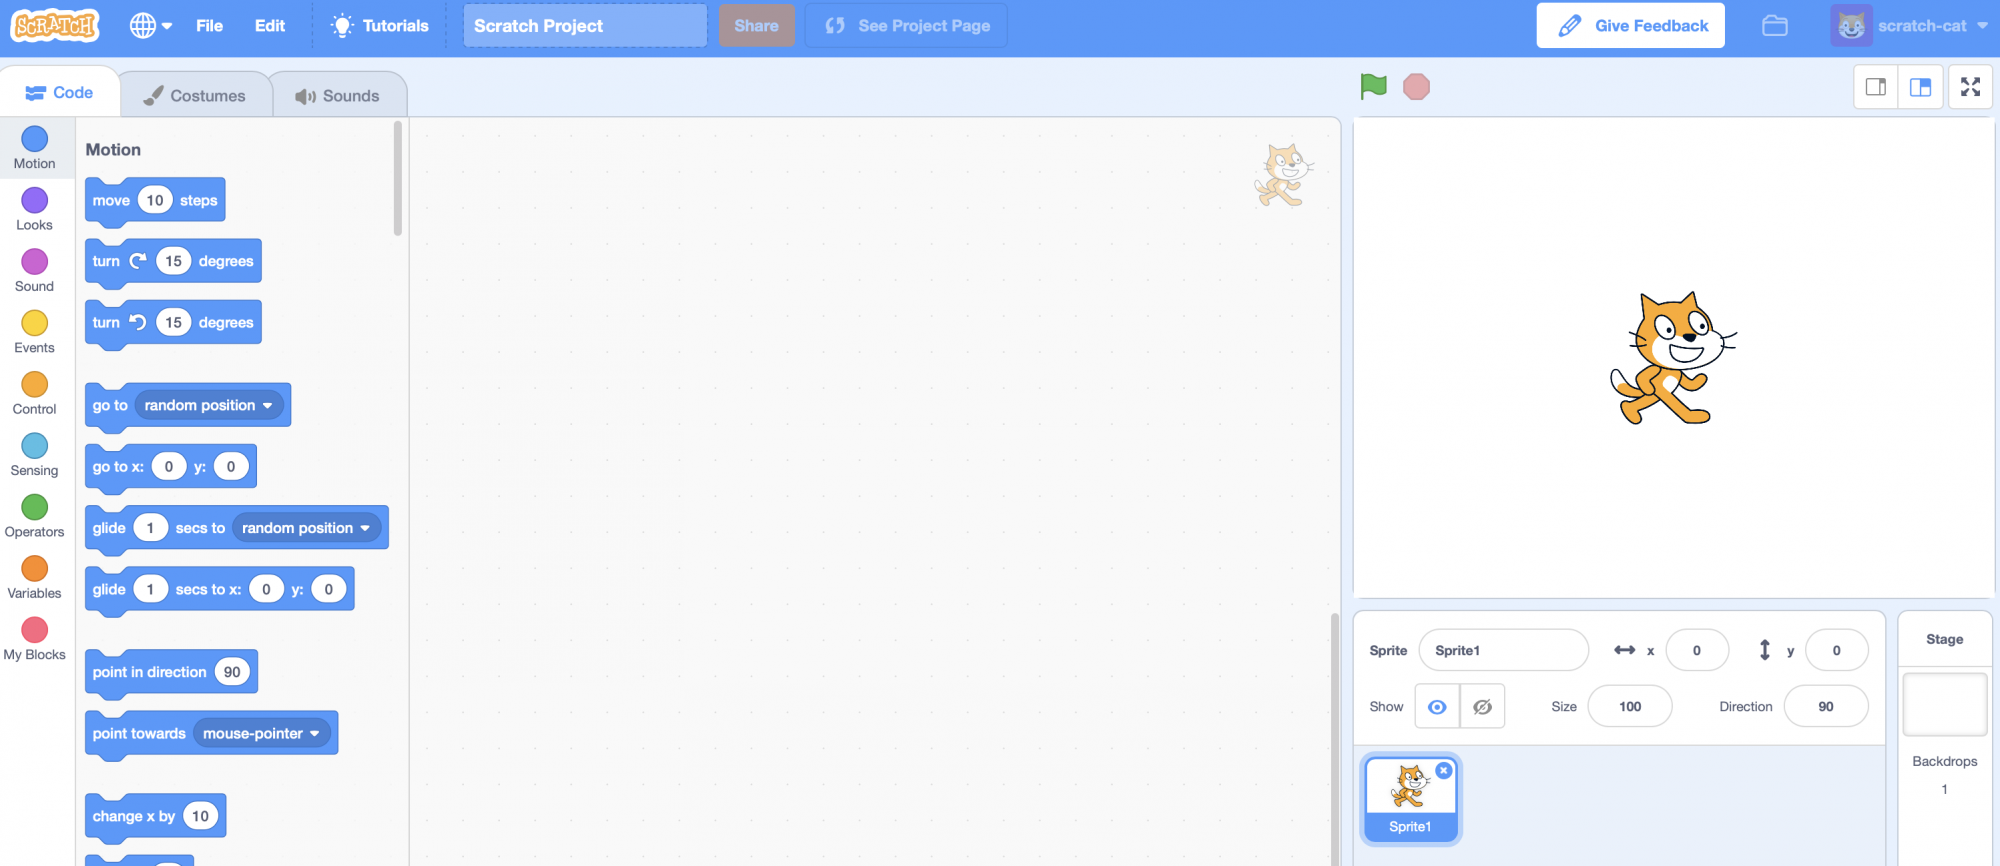Screen dimensions: 2000x866
Task: Open the mouse-pointer dropdown in point towards
Action: [x=262, y=734]
